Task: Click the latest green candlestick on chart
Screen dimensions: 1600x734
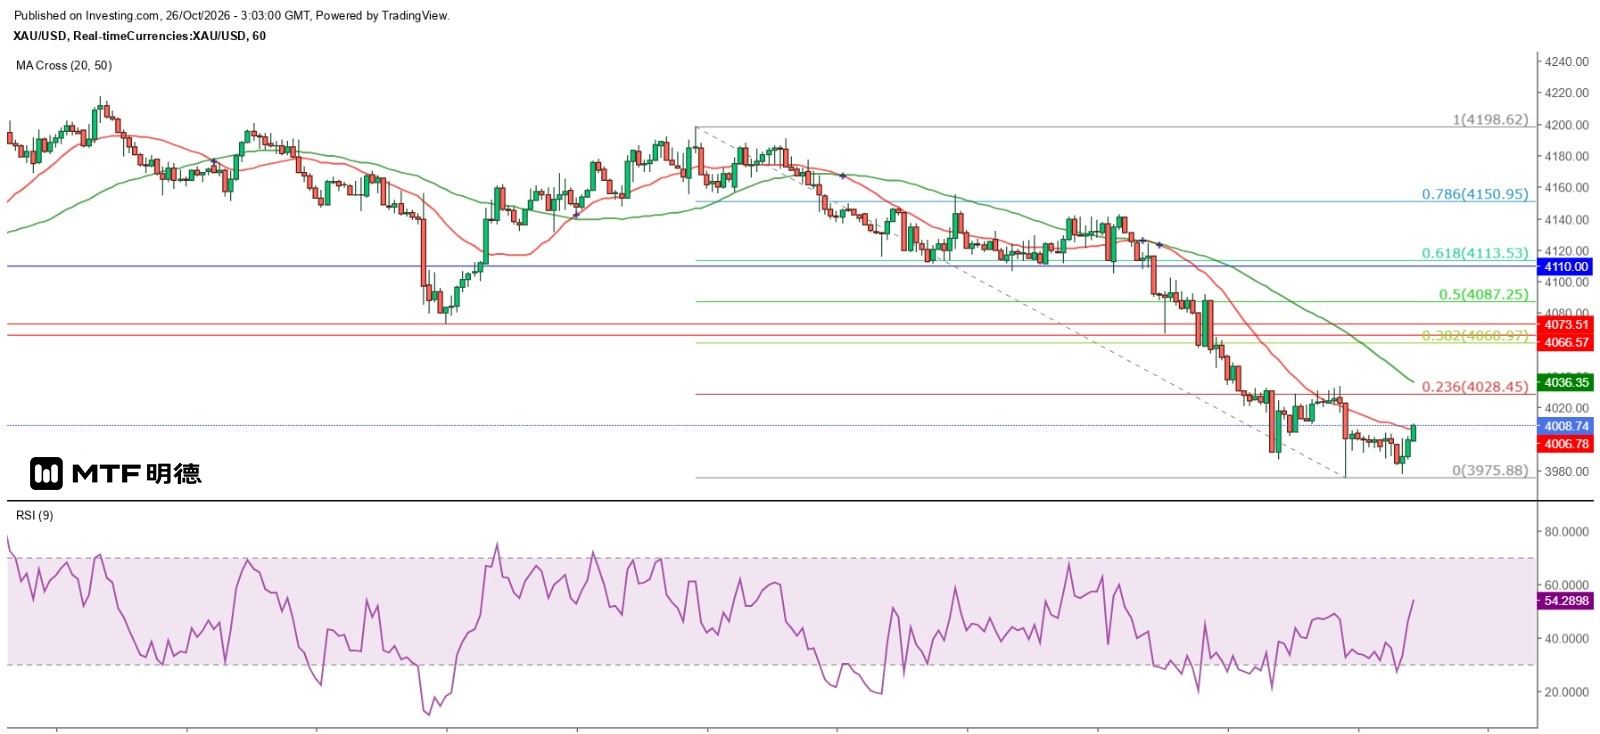Action: [x=1413, y=433]
